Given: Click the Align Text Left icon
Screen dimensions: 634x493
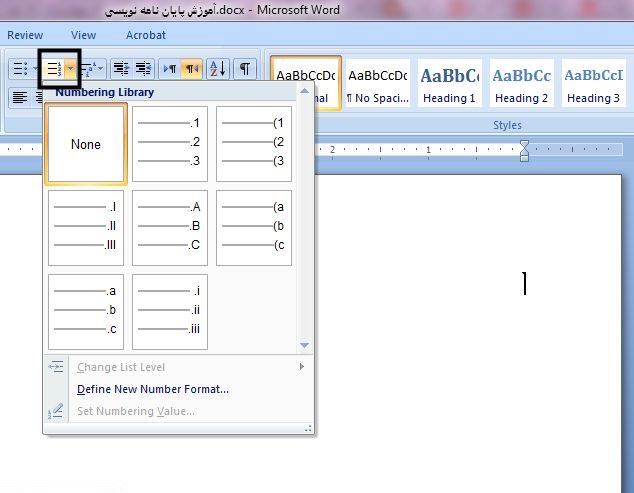Looking at the screenshot, I should pos(19,97).
